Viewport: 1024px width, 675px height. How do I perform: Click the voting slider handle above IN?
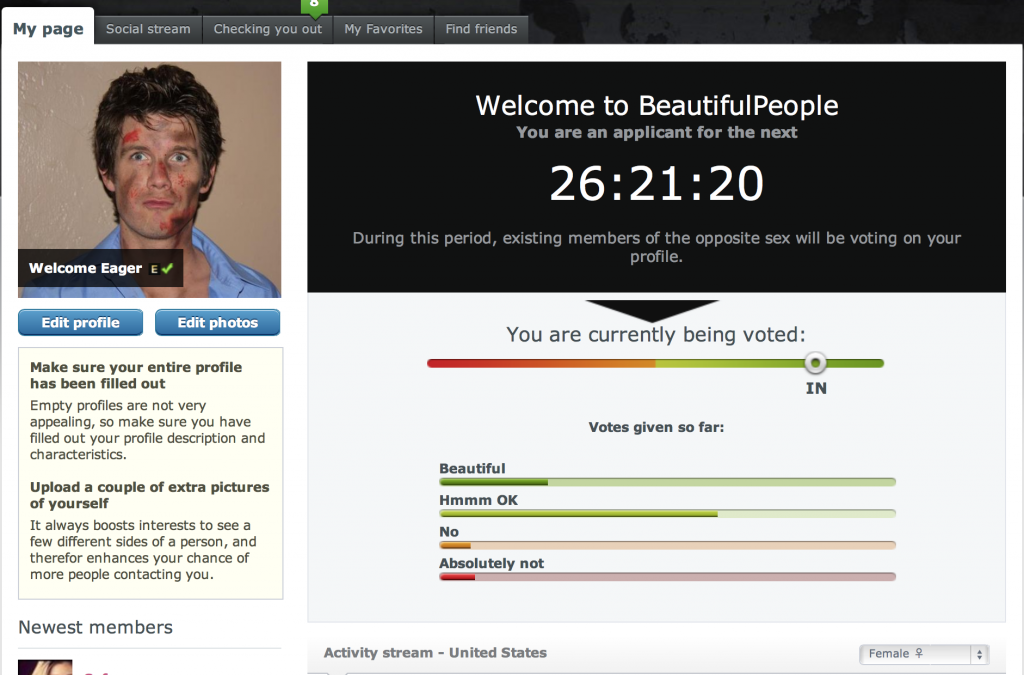pyautogui.click(x=815, y=363)
